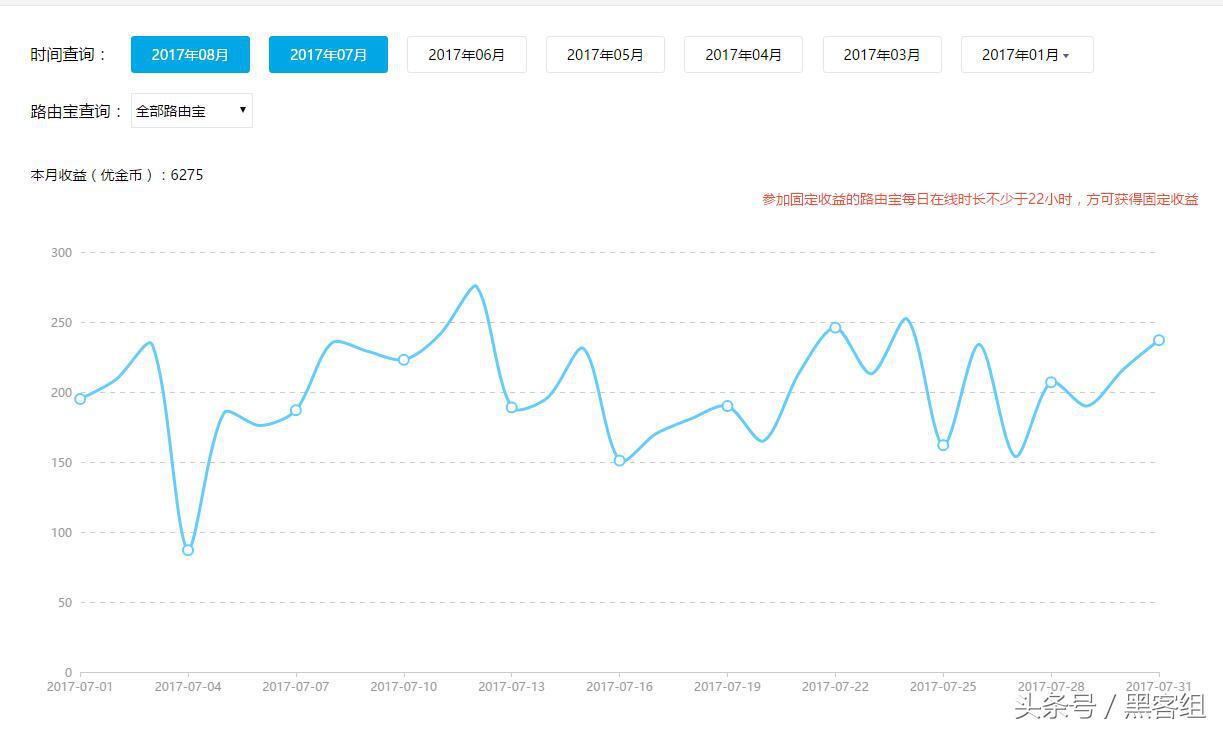
Task: Click the 2017-07-16 axis date label
Action: tap(619, 687)
